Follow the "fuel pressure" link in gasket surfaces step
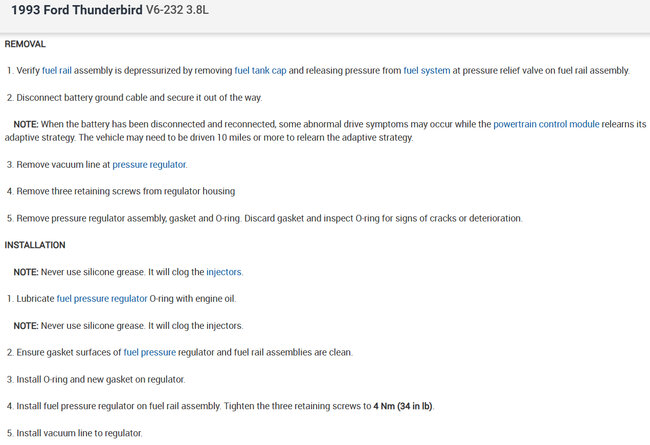 (x=149, y=352)
